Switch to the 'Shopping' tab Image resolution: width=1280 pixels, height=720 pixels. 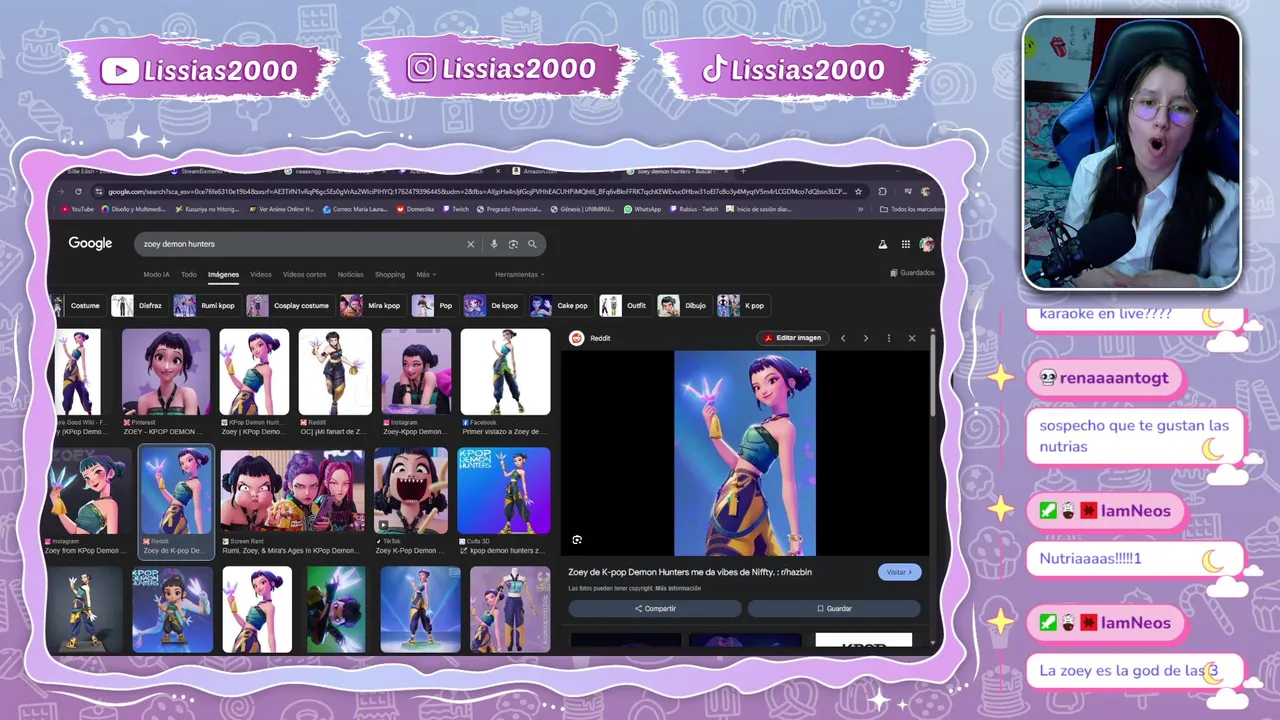[x=390, y=274]
